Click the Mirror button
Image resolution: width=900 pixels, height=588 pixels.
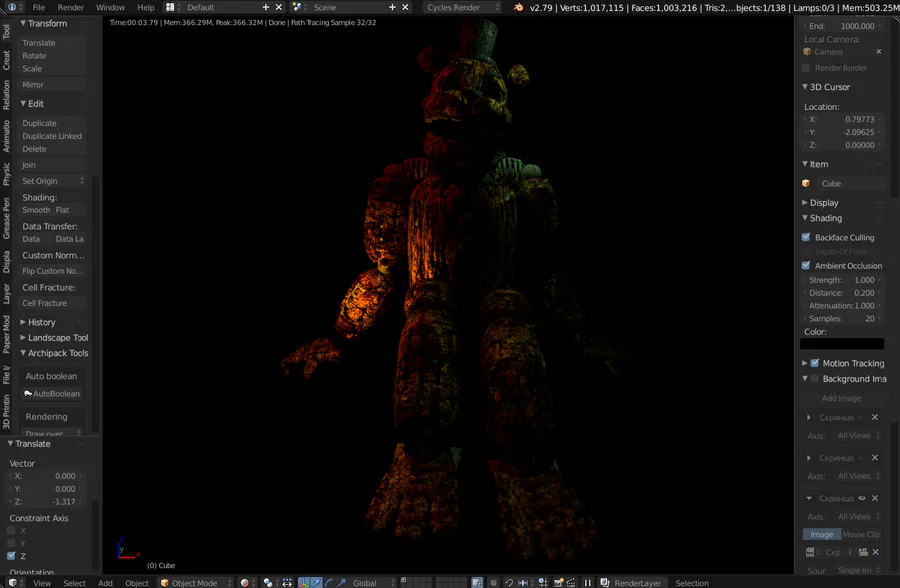coord(52,84)
